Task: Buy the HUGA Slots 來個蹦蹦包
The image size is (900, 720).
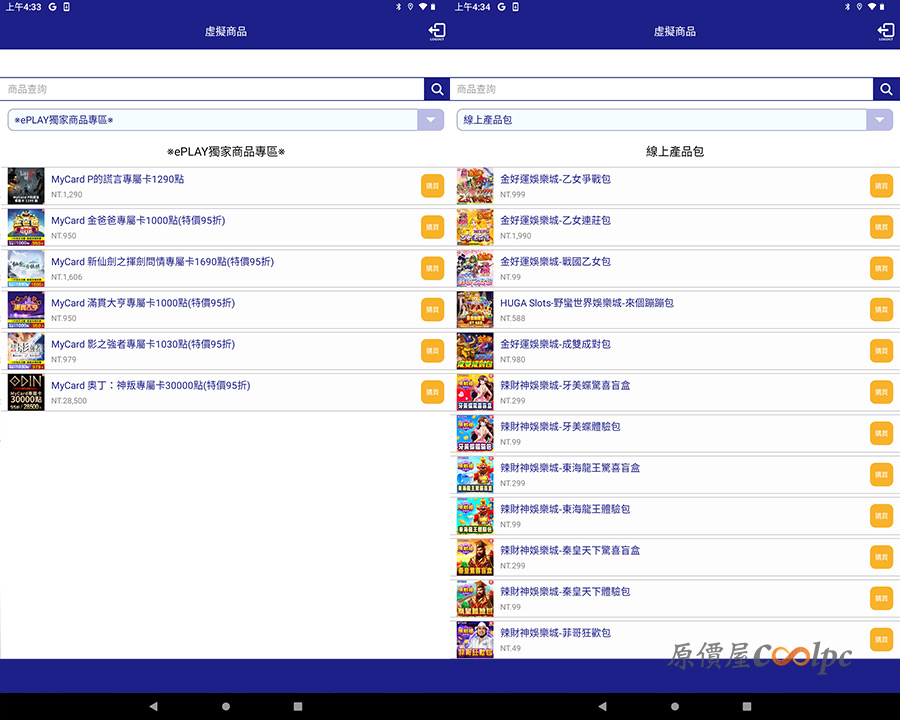Action: [881, 310]
